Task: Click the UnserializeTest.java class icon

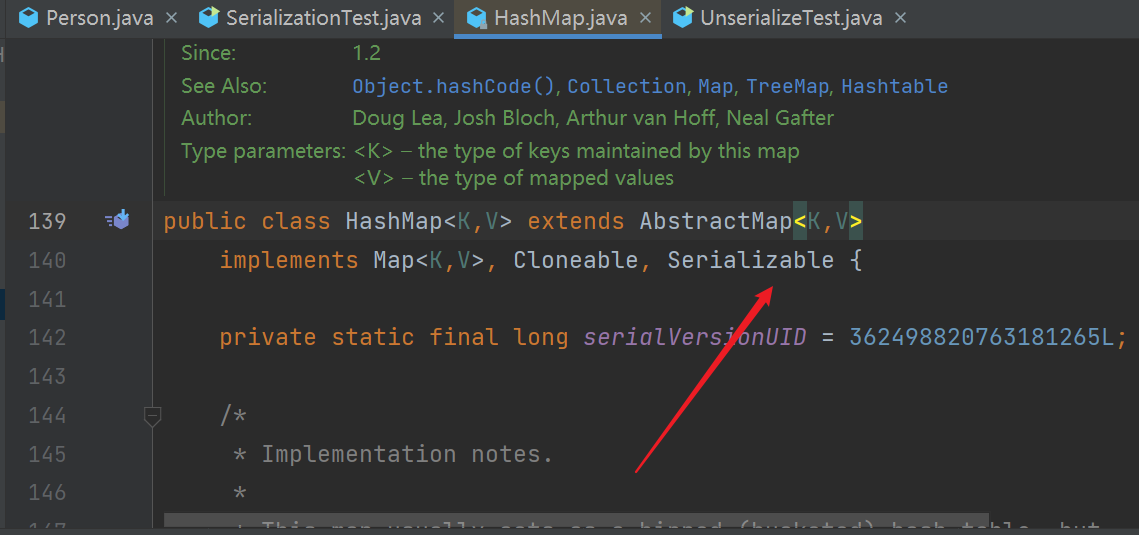Action: [x=683, y=18]
